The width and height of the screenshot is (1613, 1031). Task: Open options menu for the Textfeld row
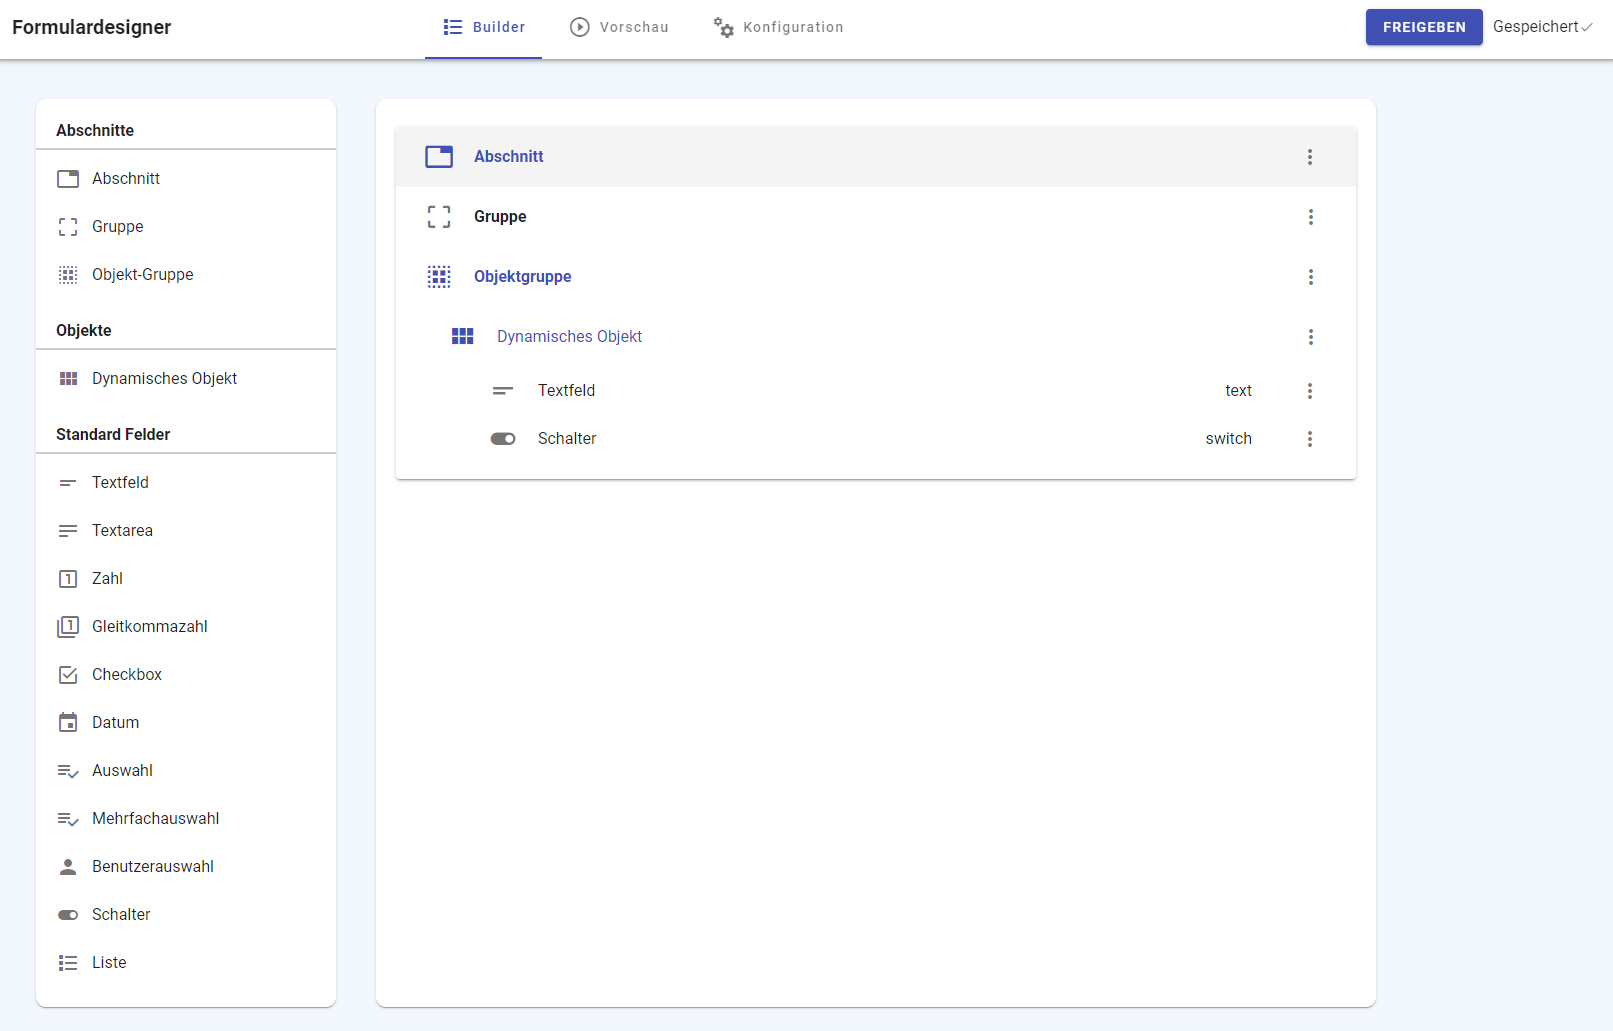pyautogui.click(x=1310, y=391)
